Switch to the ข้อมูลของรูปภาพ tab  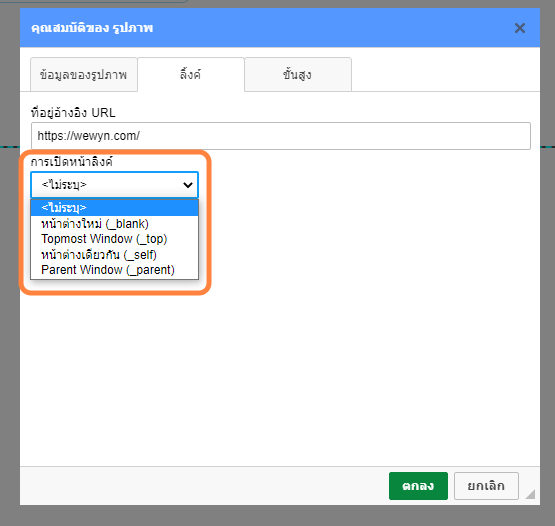click(84, 75)
